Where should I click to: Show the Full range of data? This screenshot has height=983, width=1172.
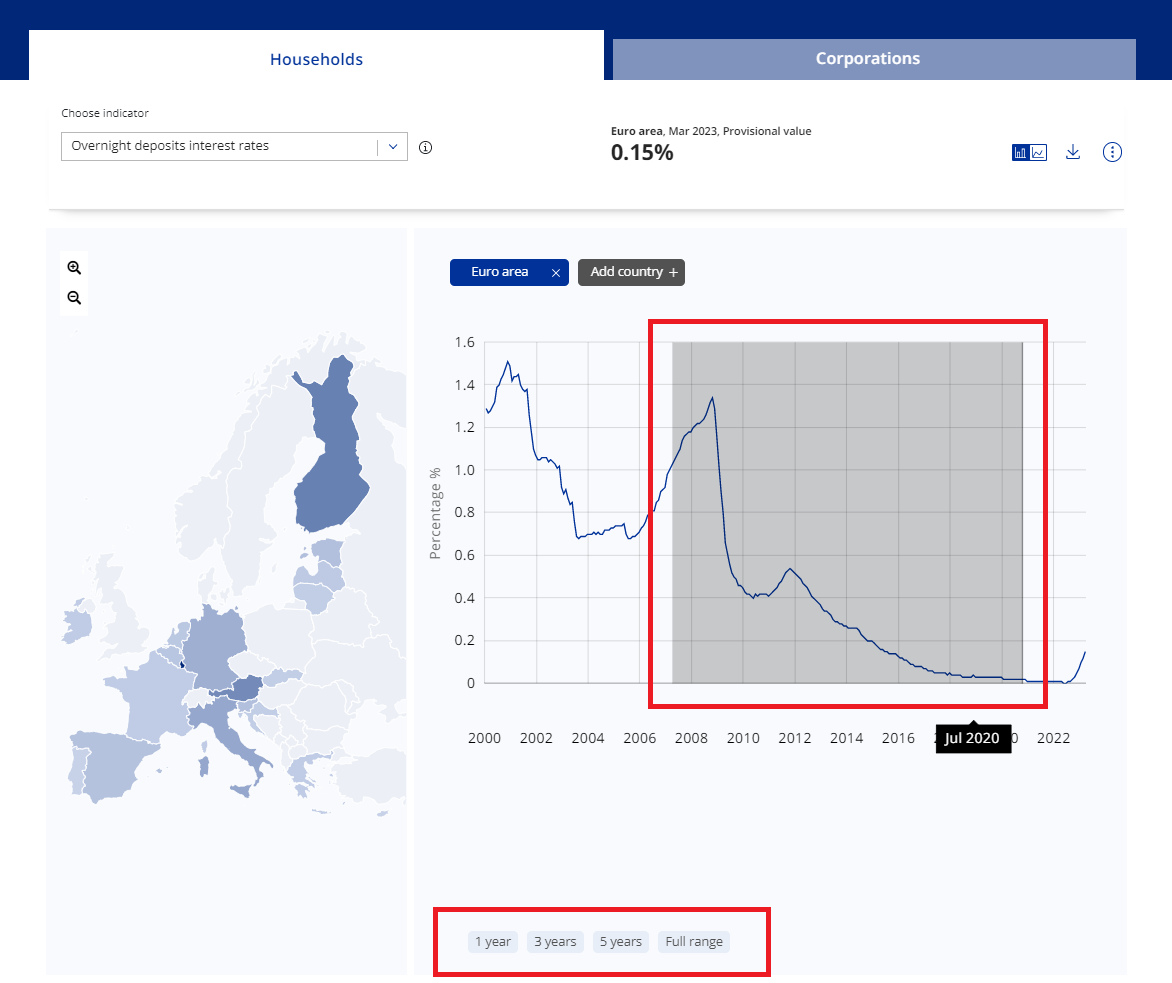pyautogui.click(x=693, y=941)
